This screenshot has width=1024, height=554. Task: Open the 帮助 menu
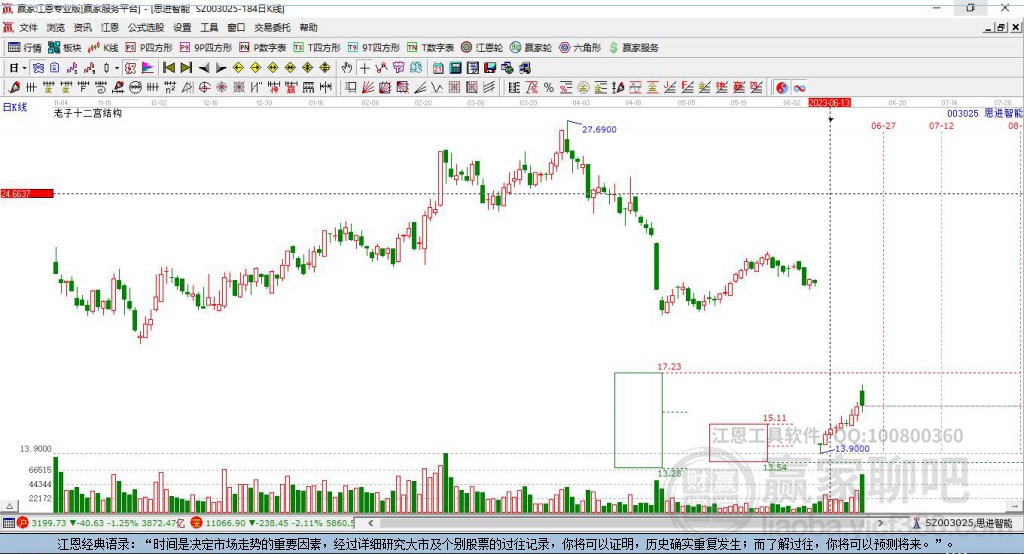click(x=308, y=27)
